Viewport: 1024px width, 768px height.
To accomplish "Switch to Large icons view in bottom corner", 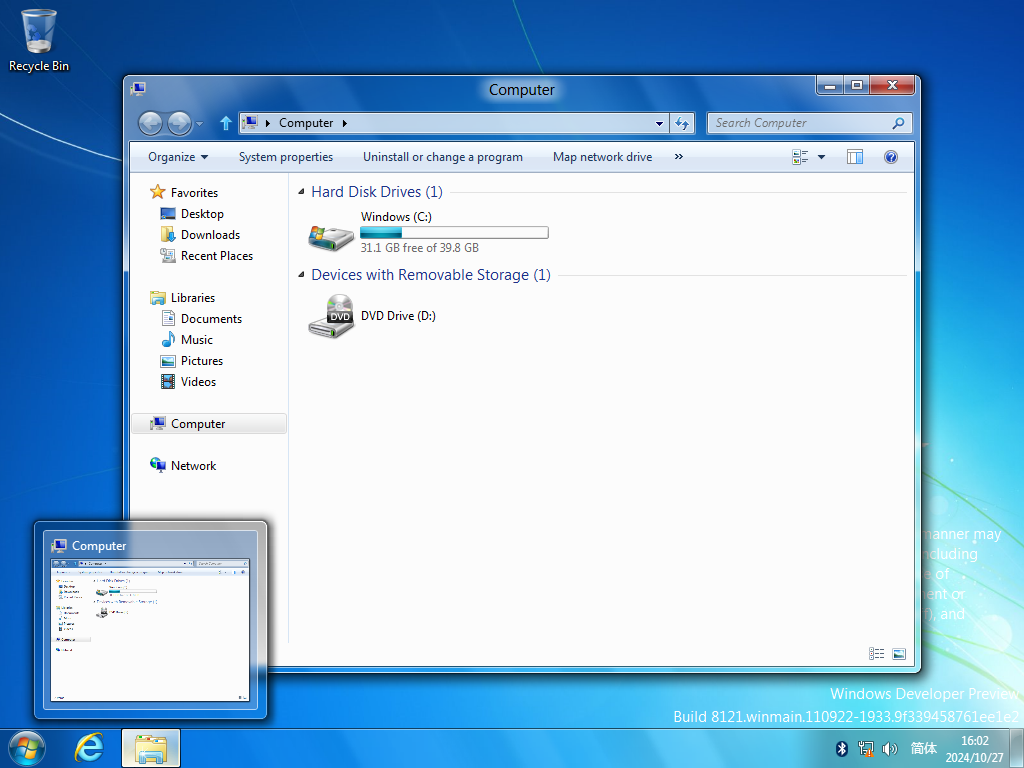I will pos(899,654).
